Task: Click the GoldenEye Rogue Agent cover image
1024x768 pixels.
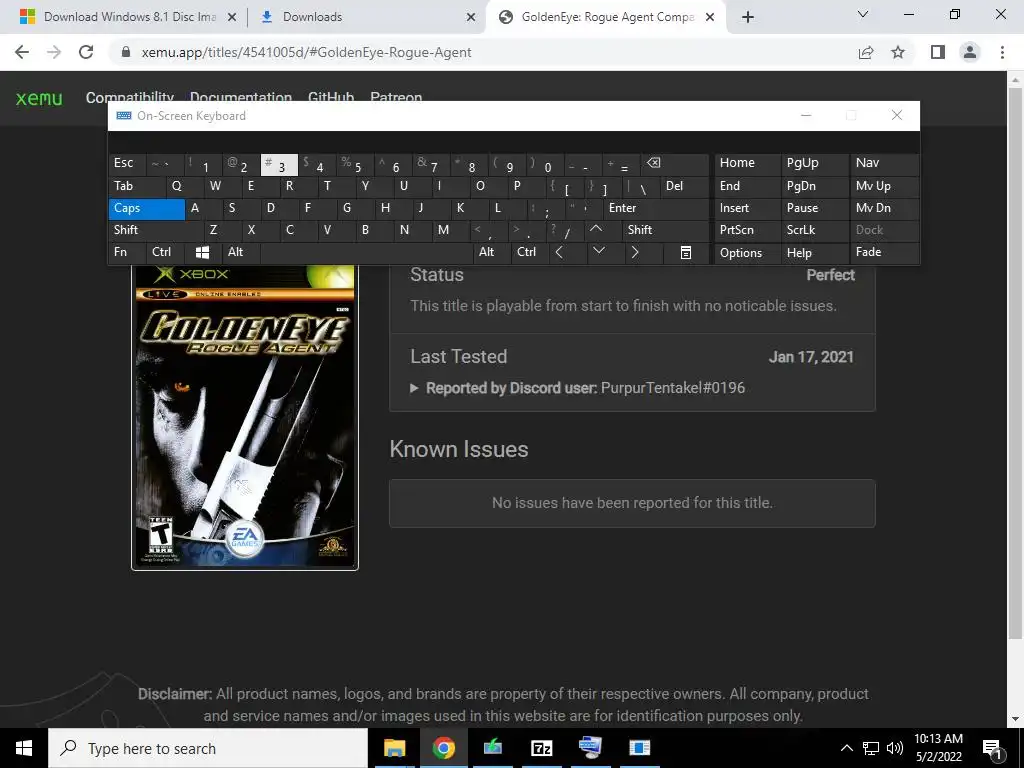Action: (245, 417)
